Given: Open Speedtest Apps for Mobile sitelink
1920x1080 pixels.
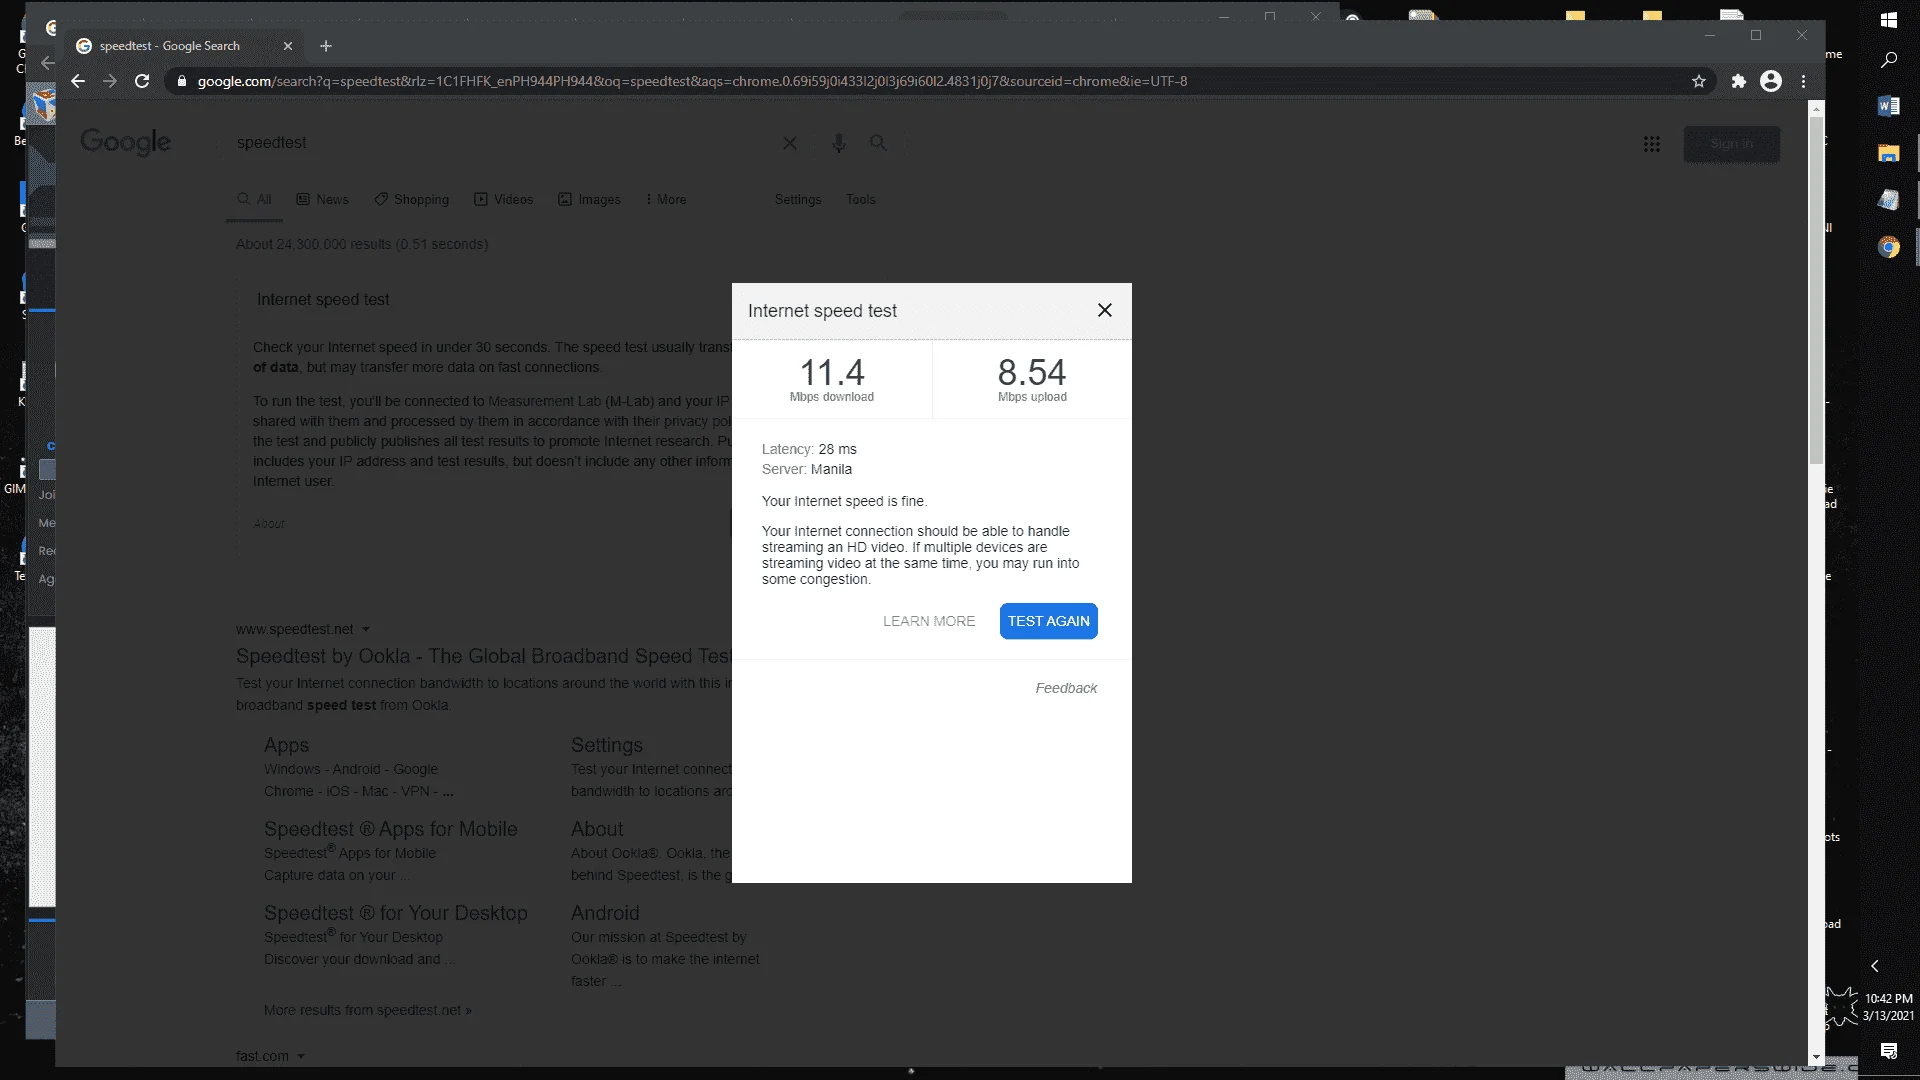Looking at the screenshot, I should [x=390, y=829].
